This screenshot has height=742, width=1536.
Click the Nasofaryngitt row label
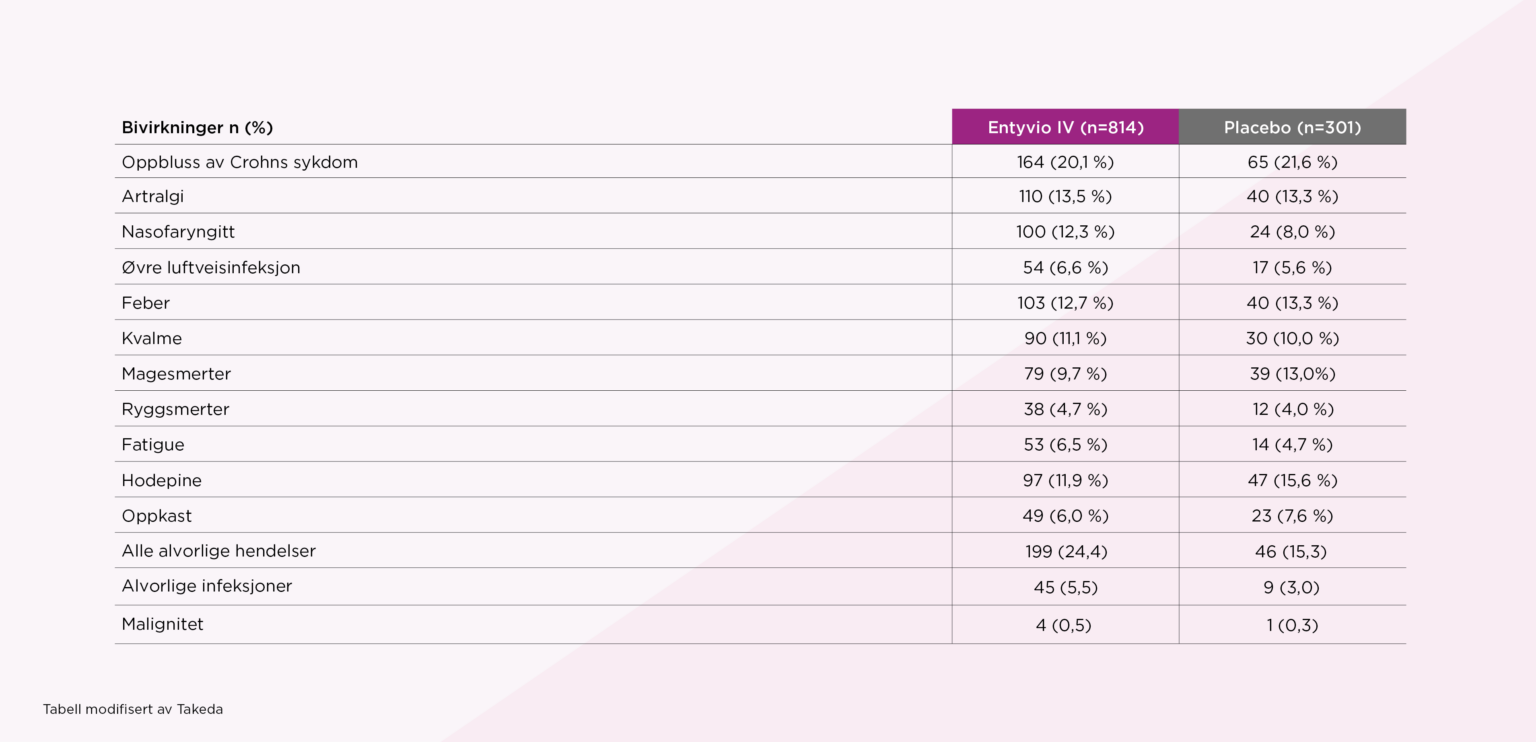pyautogui.click(x=178, y=232)
